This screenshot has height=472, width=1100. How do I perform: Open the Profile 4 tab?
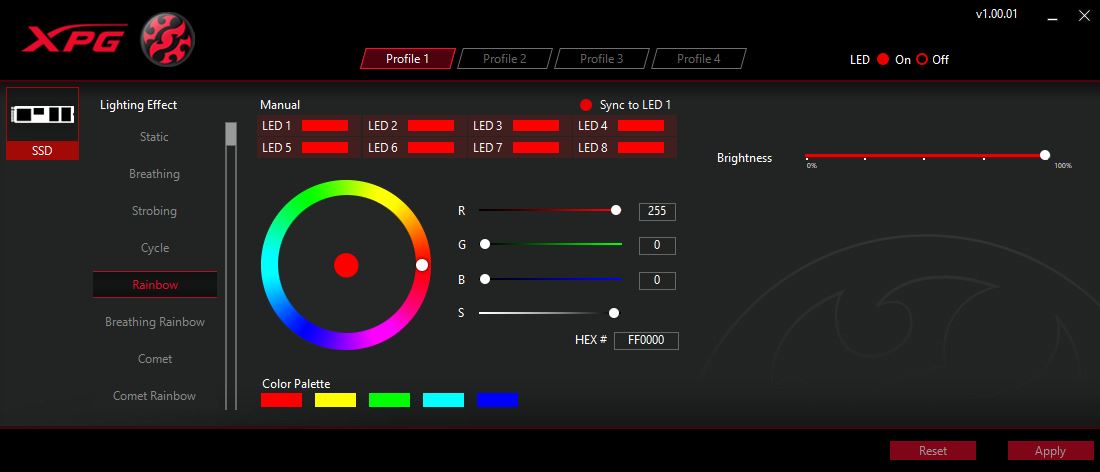(698, 59)
